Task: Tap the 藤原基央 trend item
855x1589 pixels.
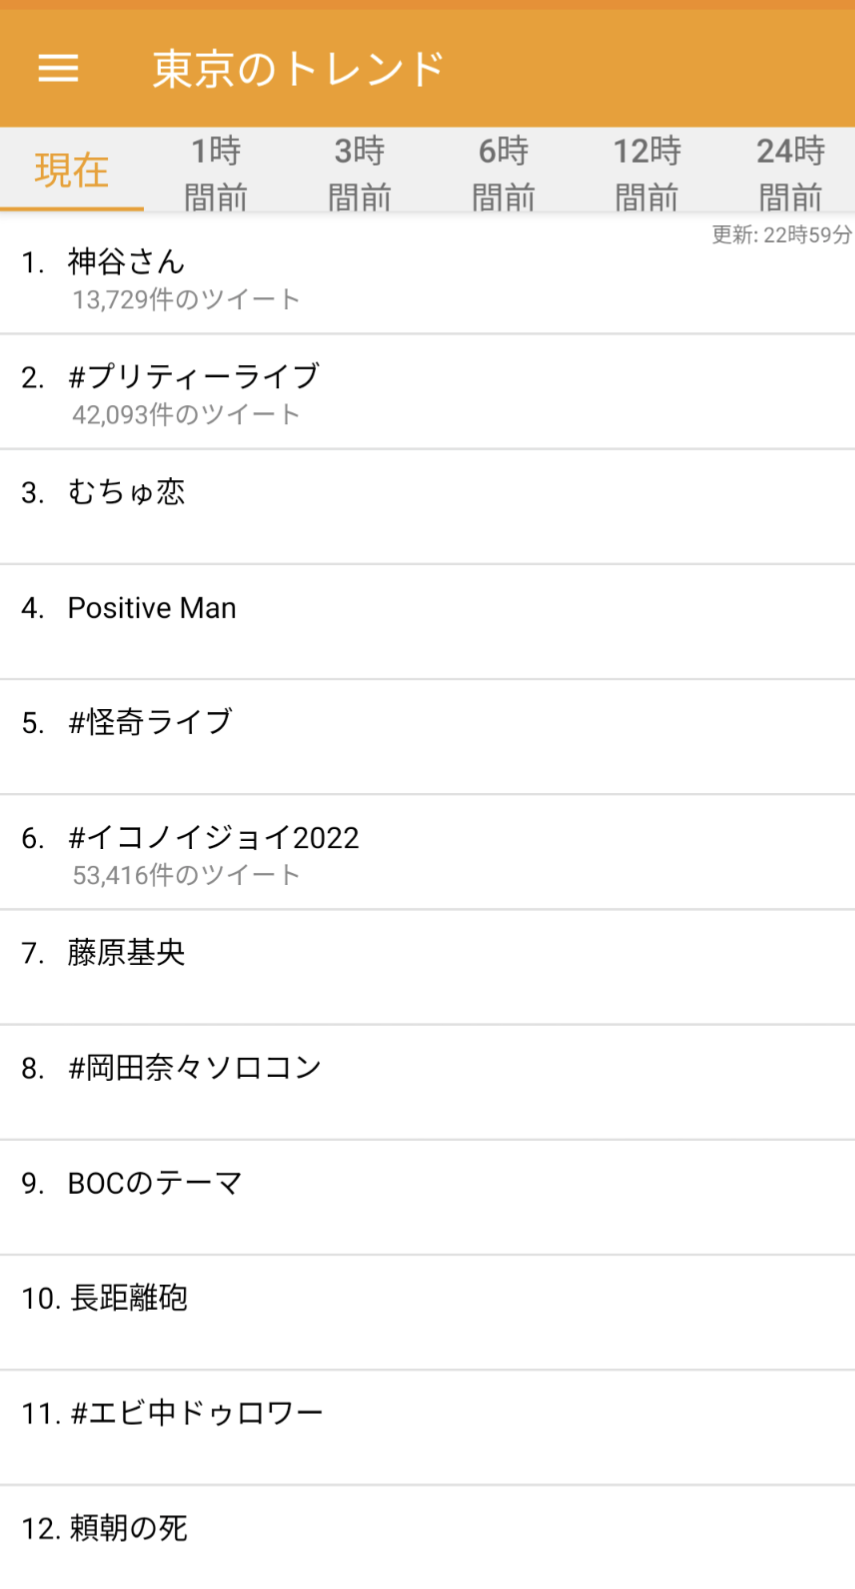Action: click(127, 953)
